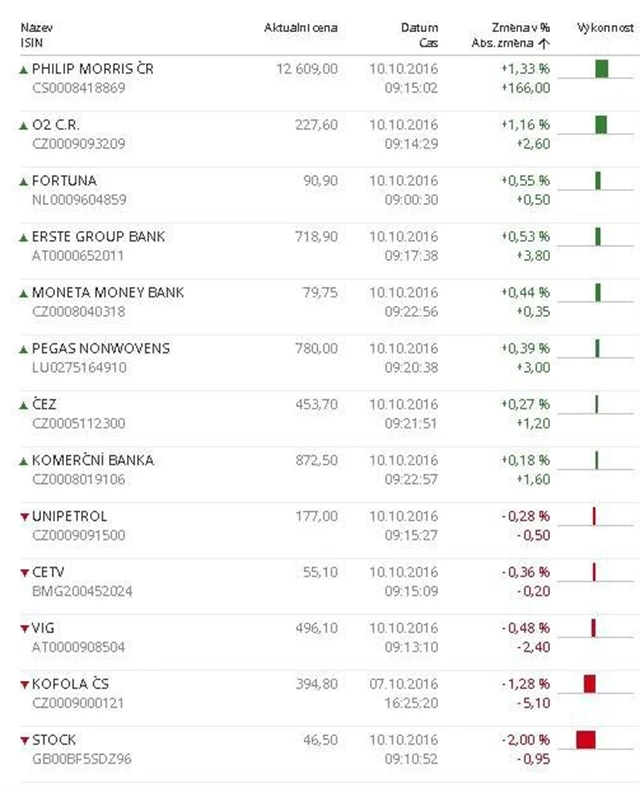Viewport: 640px width, 788px height.
Task: Click the red down arrow beside CETV
Action: coord(24,573)
